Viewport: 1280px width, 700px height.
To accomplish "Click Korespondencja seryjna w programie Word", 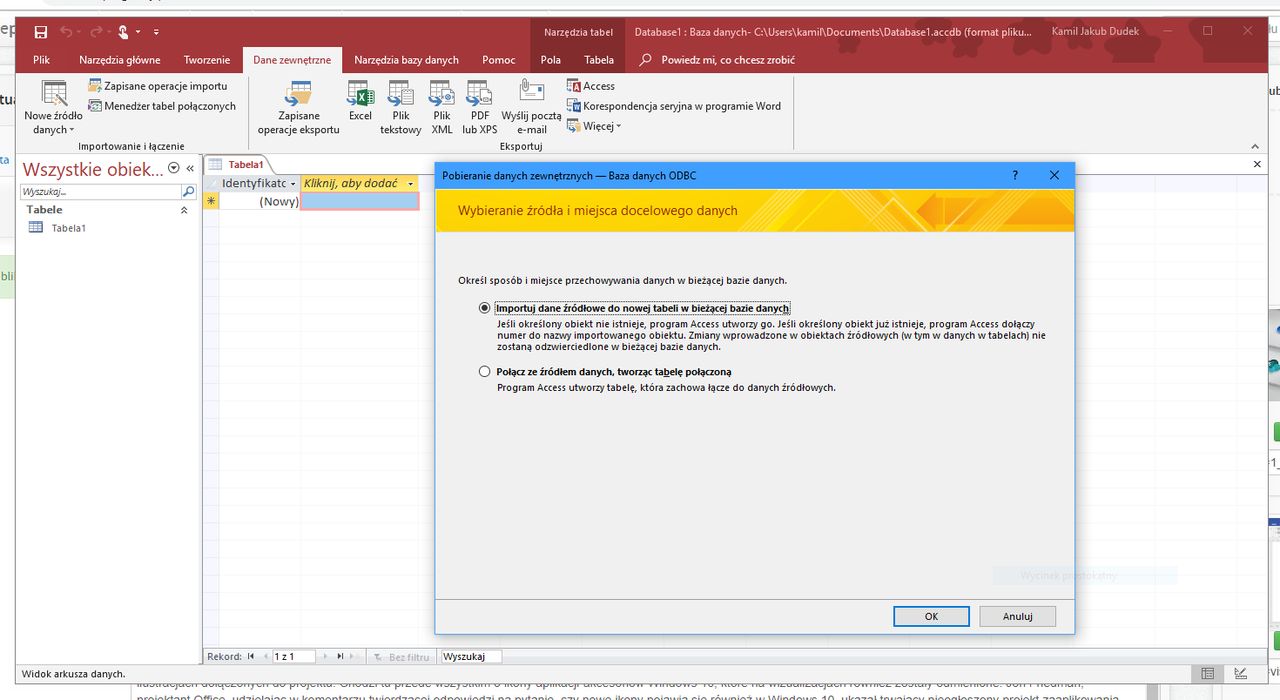I will 674,106.
